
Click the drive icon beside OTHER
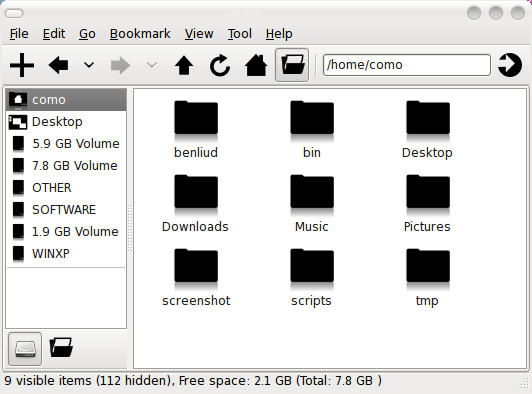(x=18, y=188)
